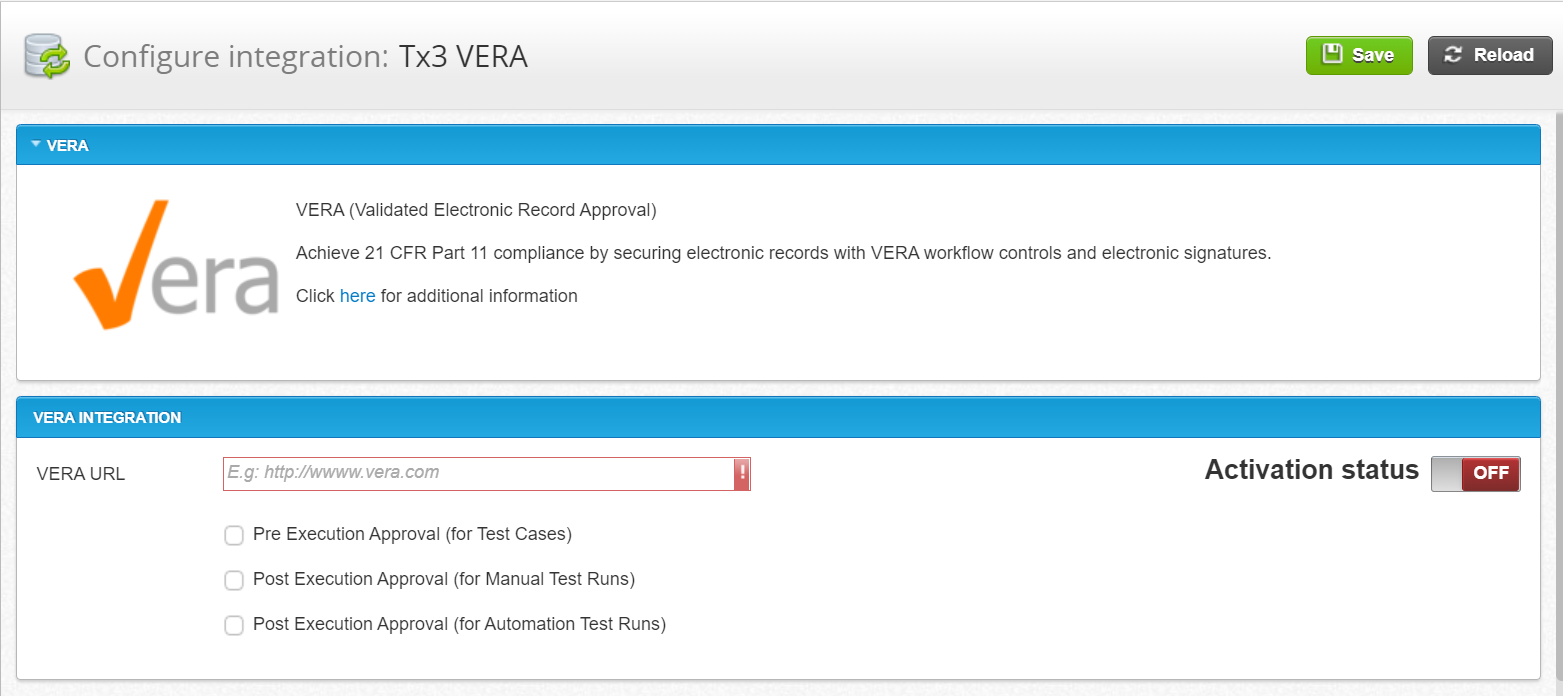Screen dimensions: 1563x696
Task: Click the VERA panel header title
Action: pos(68,146)
